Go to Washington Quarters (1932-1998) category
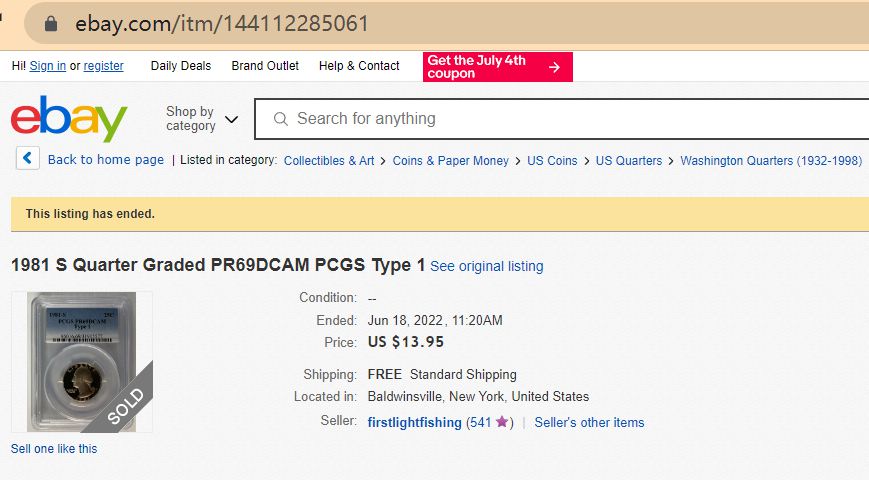869x480 pixels. [771, 160]
